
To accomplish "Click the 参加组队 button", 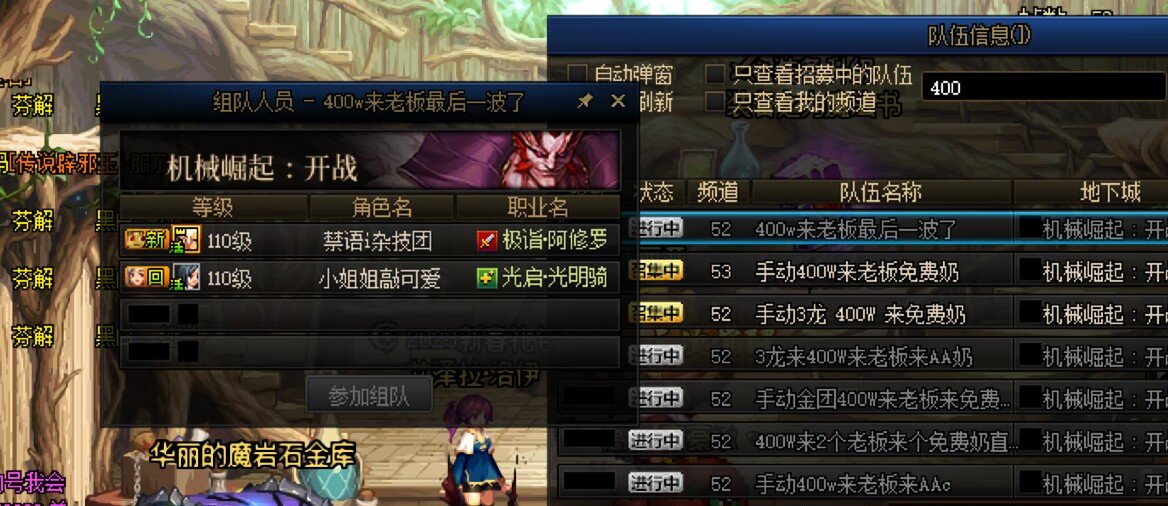I will tap(369, 395).
